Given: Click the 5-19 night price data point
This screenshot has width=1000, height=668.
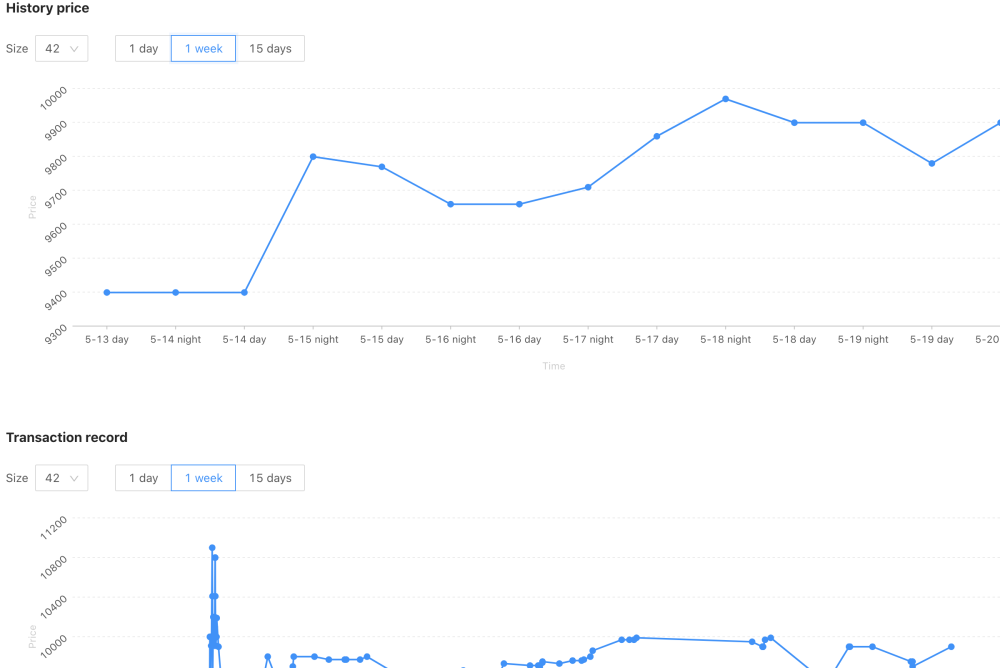Looking at the screenshot, I should click(863, 123).
